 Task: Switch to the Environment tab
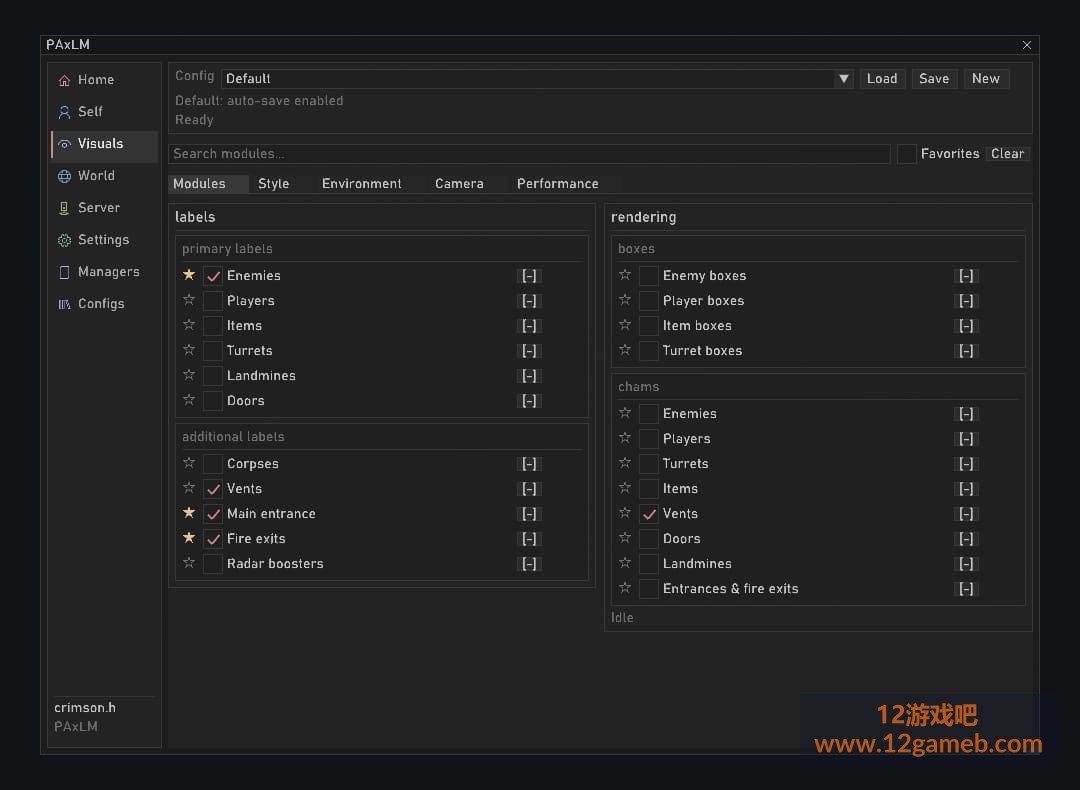[362, 184]
